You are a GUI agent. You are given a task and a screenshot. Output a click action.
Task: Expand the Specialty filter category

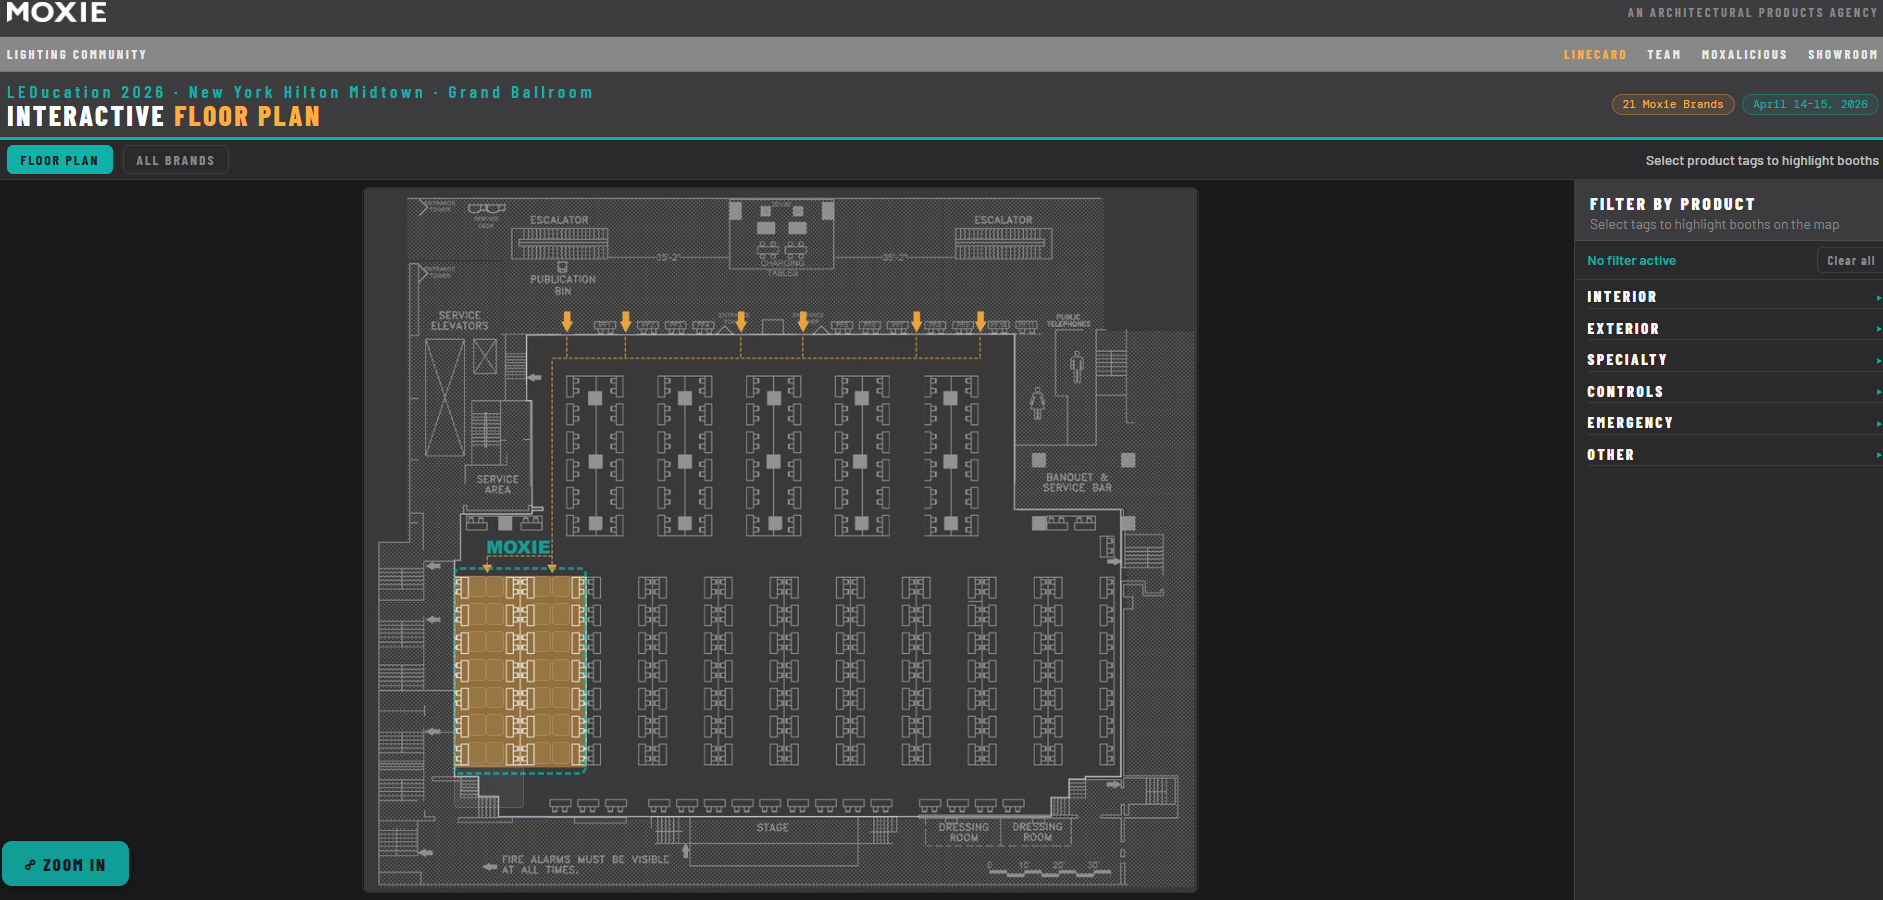pyautogui.click(x=1733, y=360)
